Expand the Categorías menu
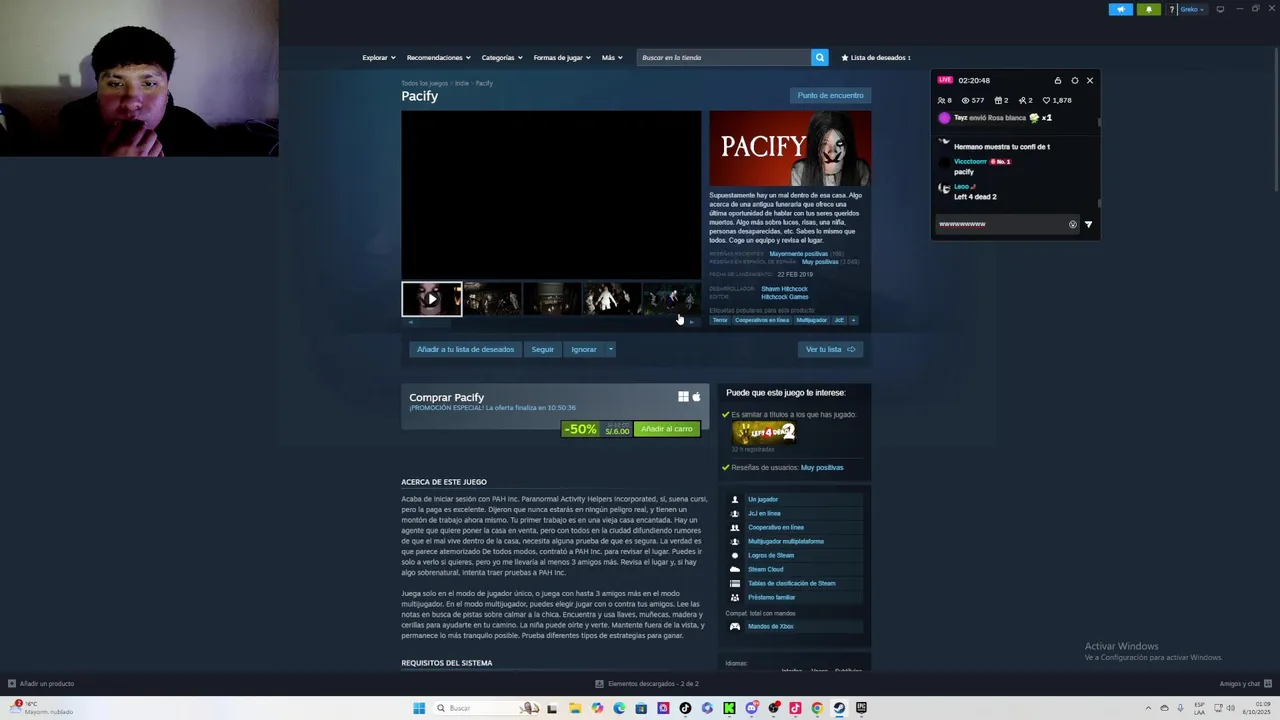1280x720 pixels. click(x=501, y=57)
